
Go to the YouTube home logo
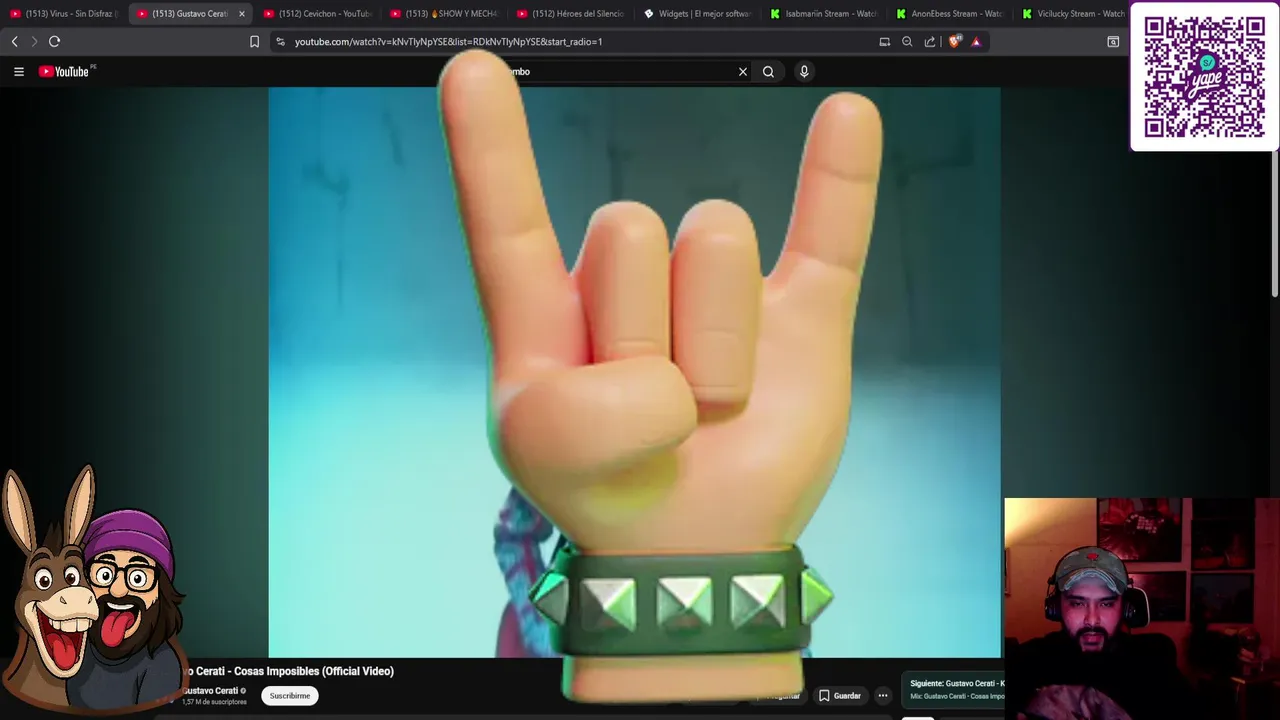point(66,71)
